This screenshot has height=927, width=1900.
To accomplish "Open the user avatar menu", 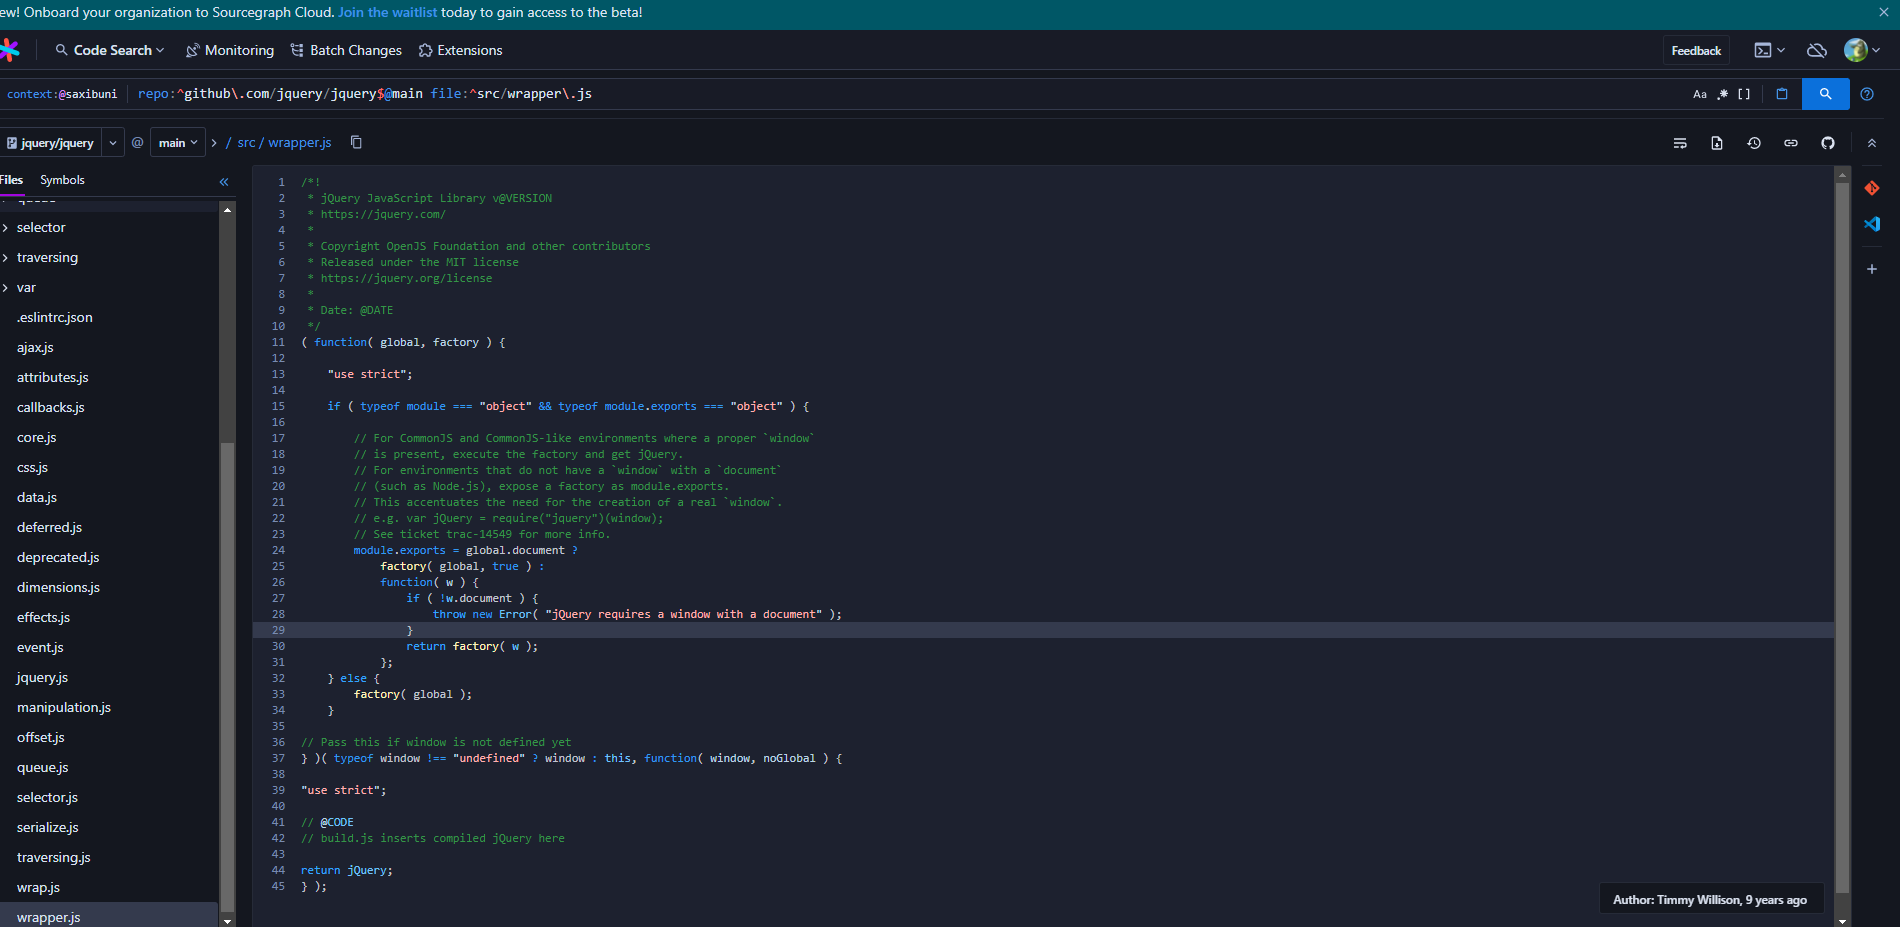I will tap(1862, 50).
